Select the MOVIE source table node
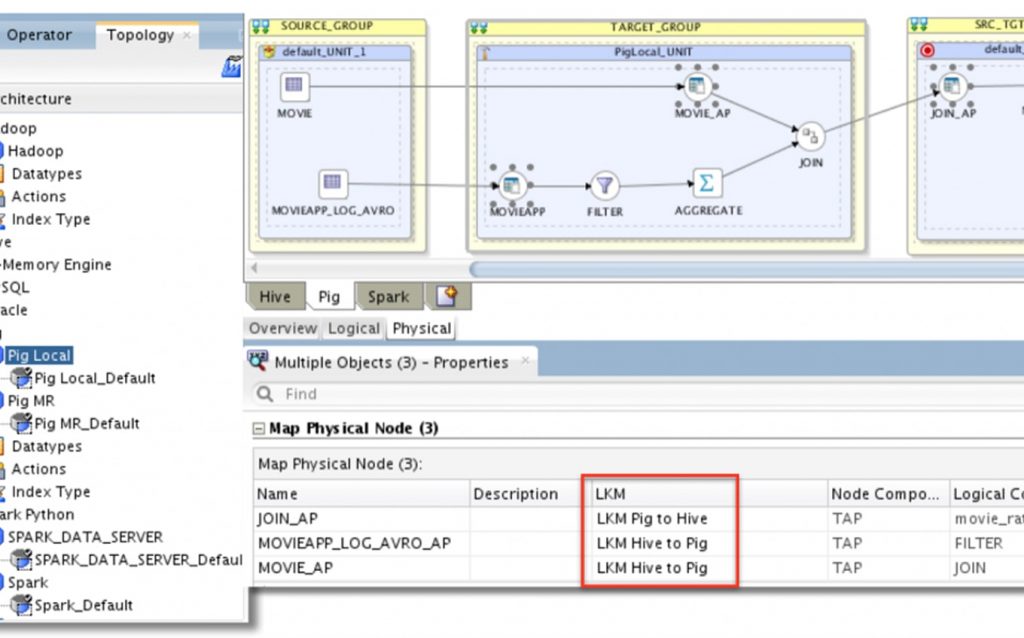 pos(295,86)
